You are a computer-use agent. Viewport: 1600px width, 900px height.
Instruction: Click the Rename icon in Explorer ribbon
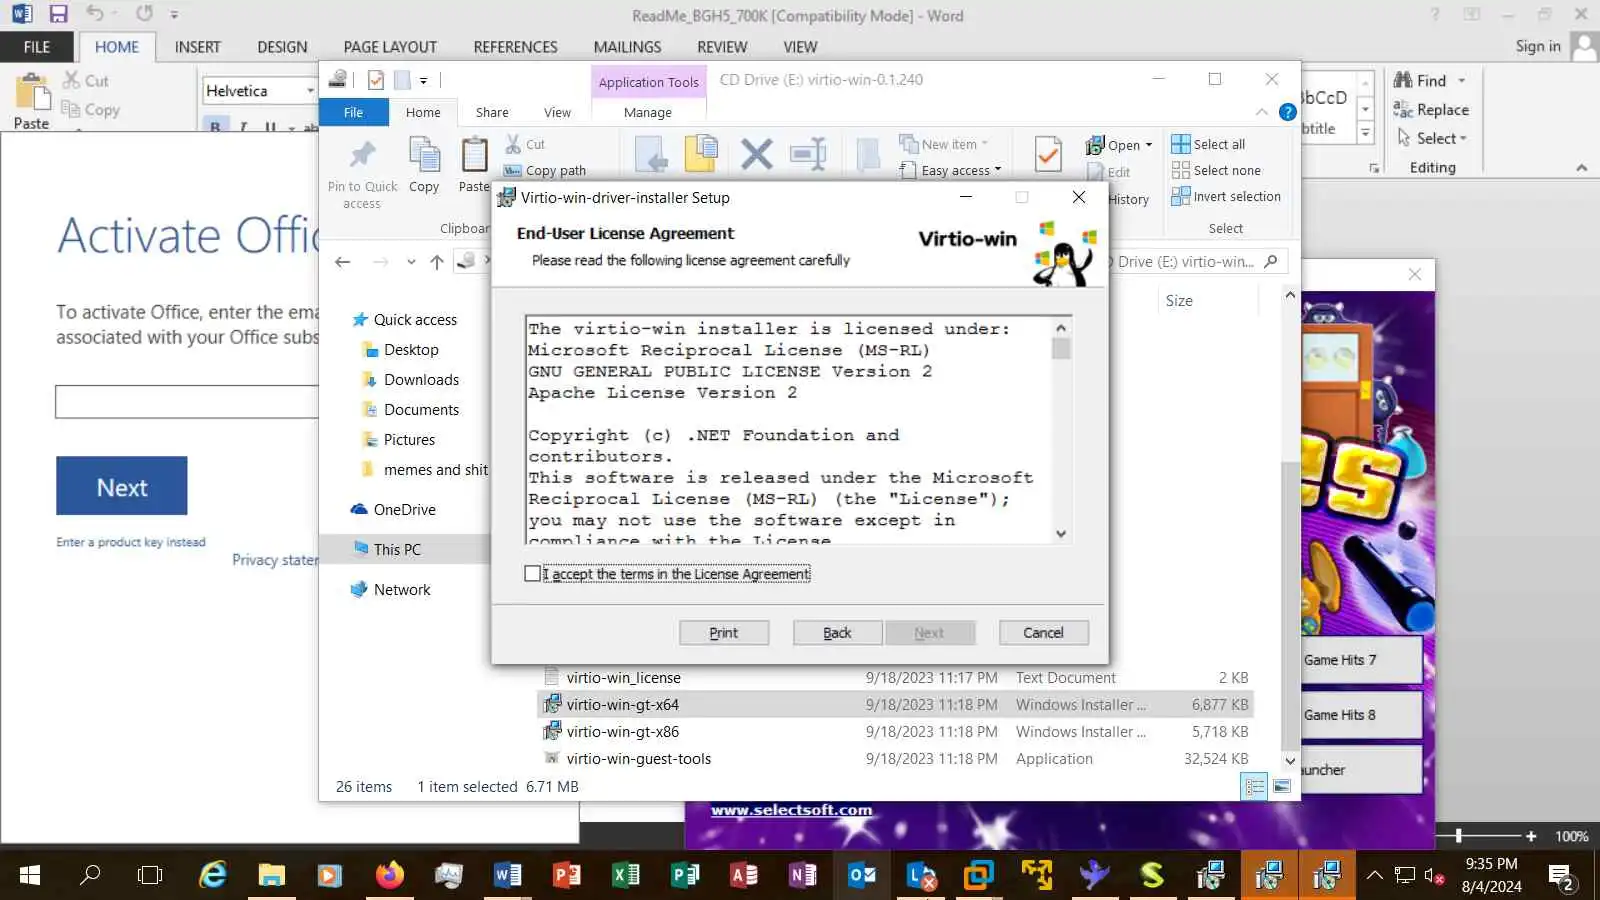click(x=807, y=154)
